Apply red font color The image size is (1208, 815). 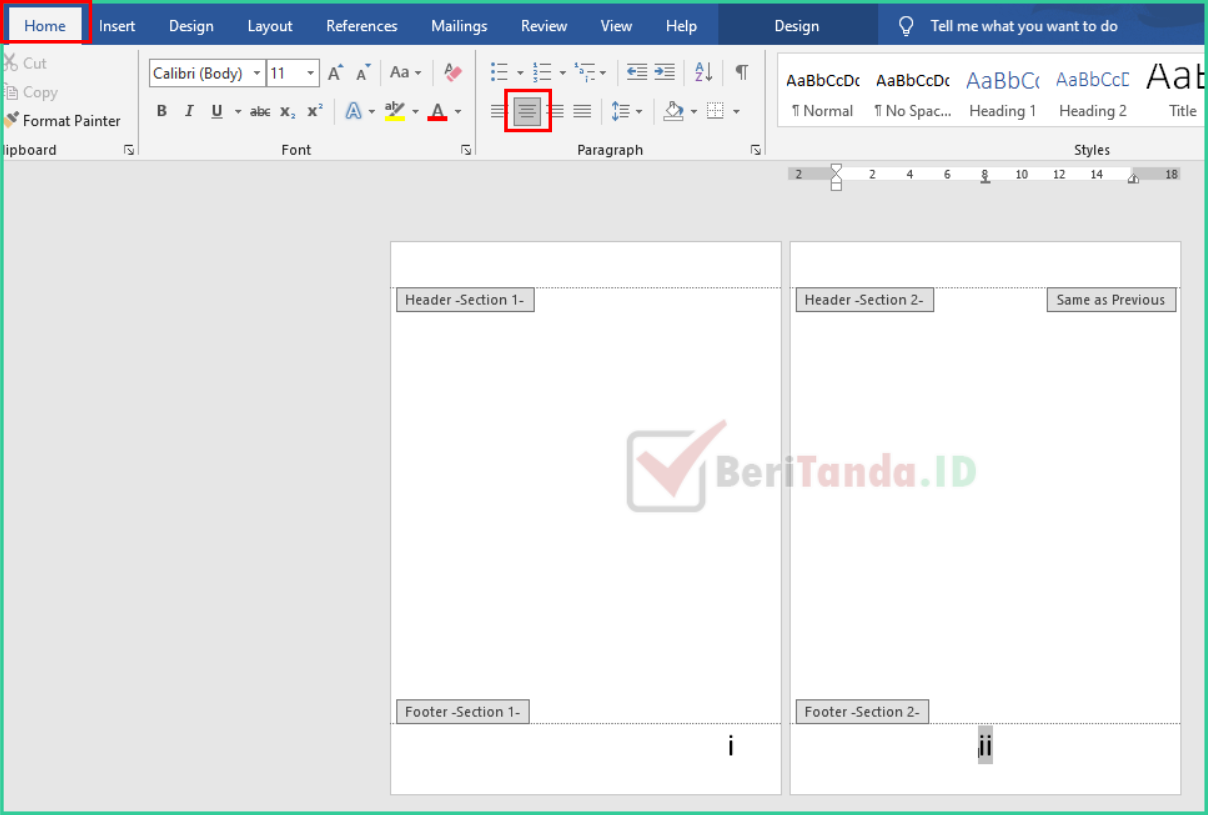click(437, 111)
